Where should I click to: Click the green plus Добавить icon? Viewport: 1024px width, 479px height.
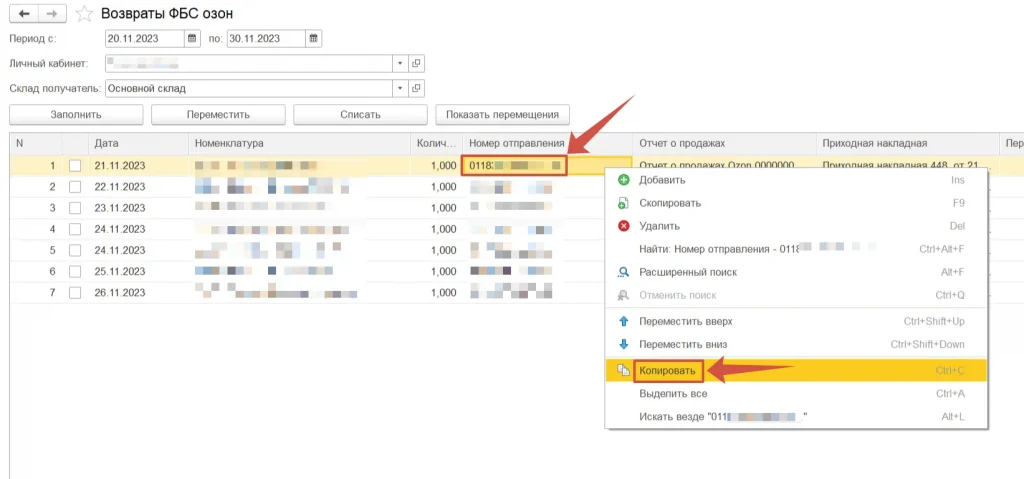[623, 180]
